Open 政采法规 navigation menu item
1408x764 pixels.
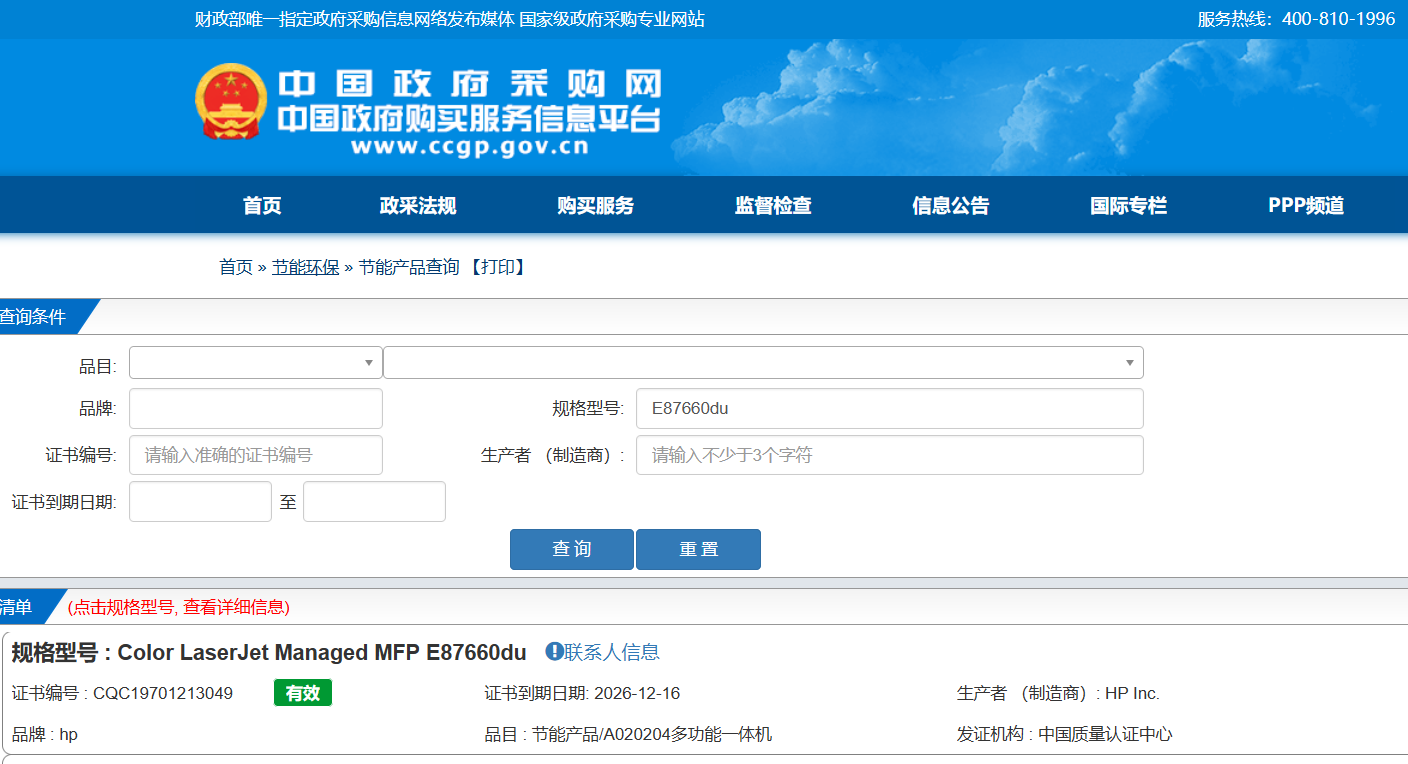click(418, 206)
